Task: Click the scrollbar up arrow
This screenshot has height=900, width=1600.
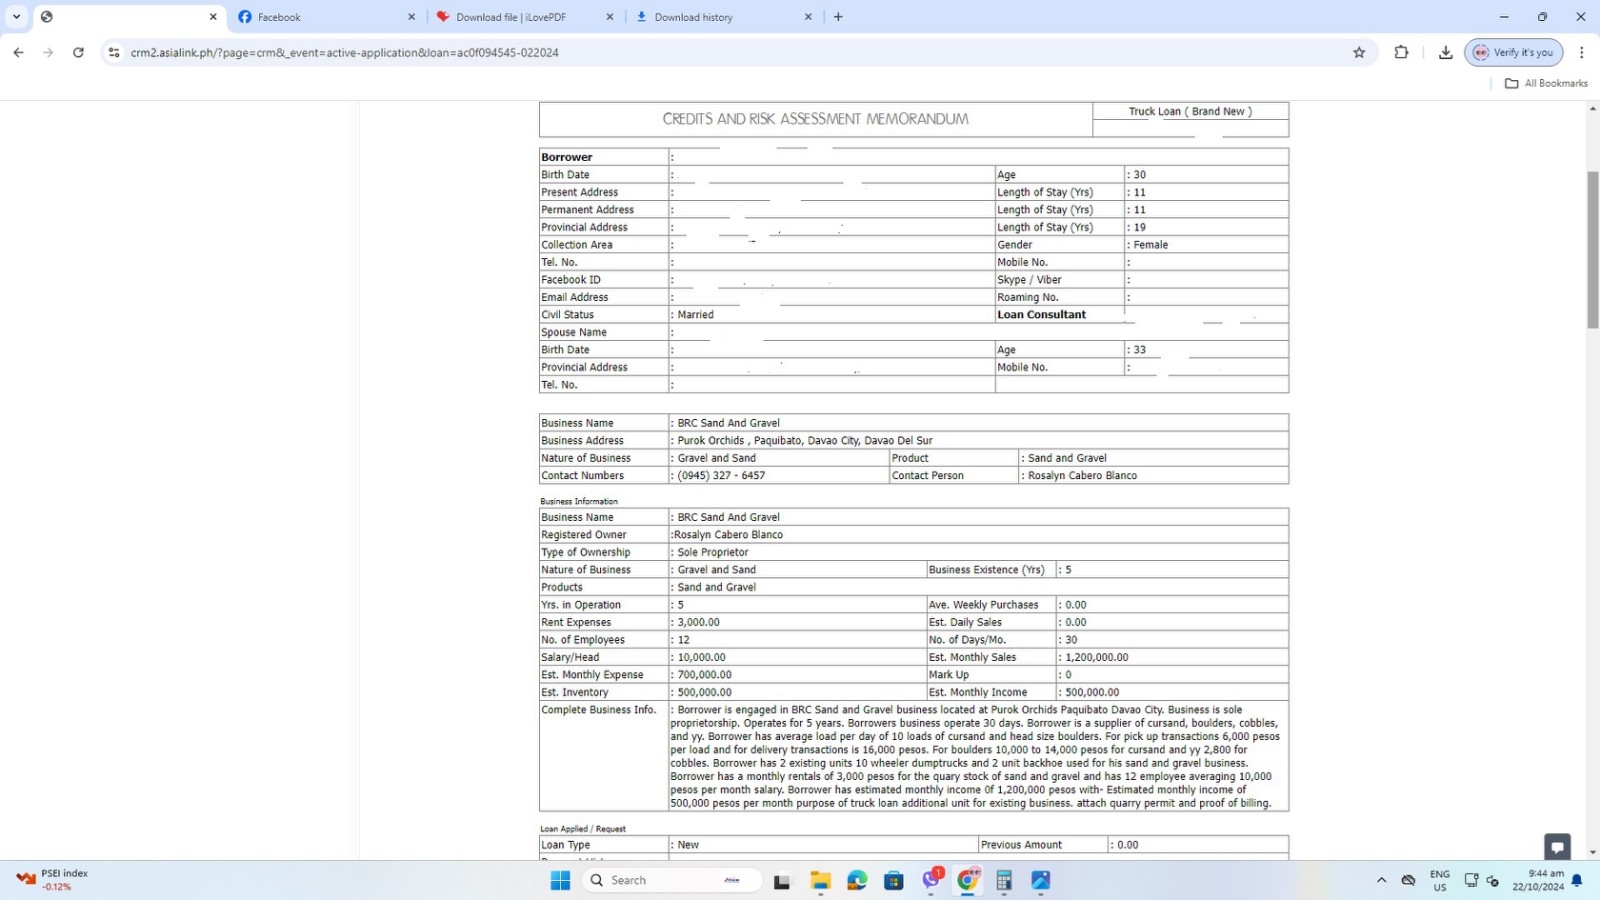Action: [x=1593, y=108]
